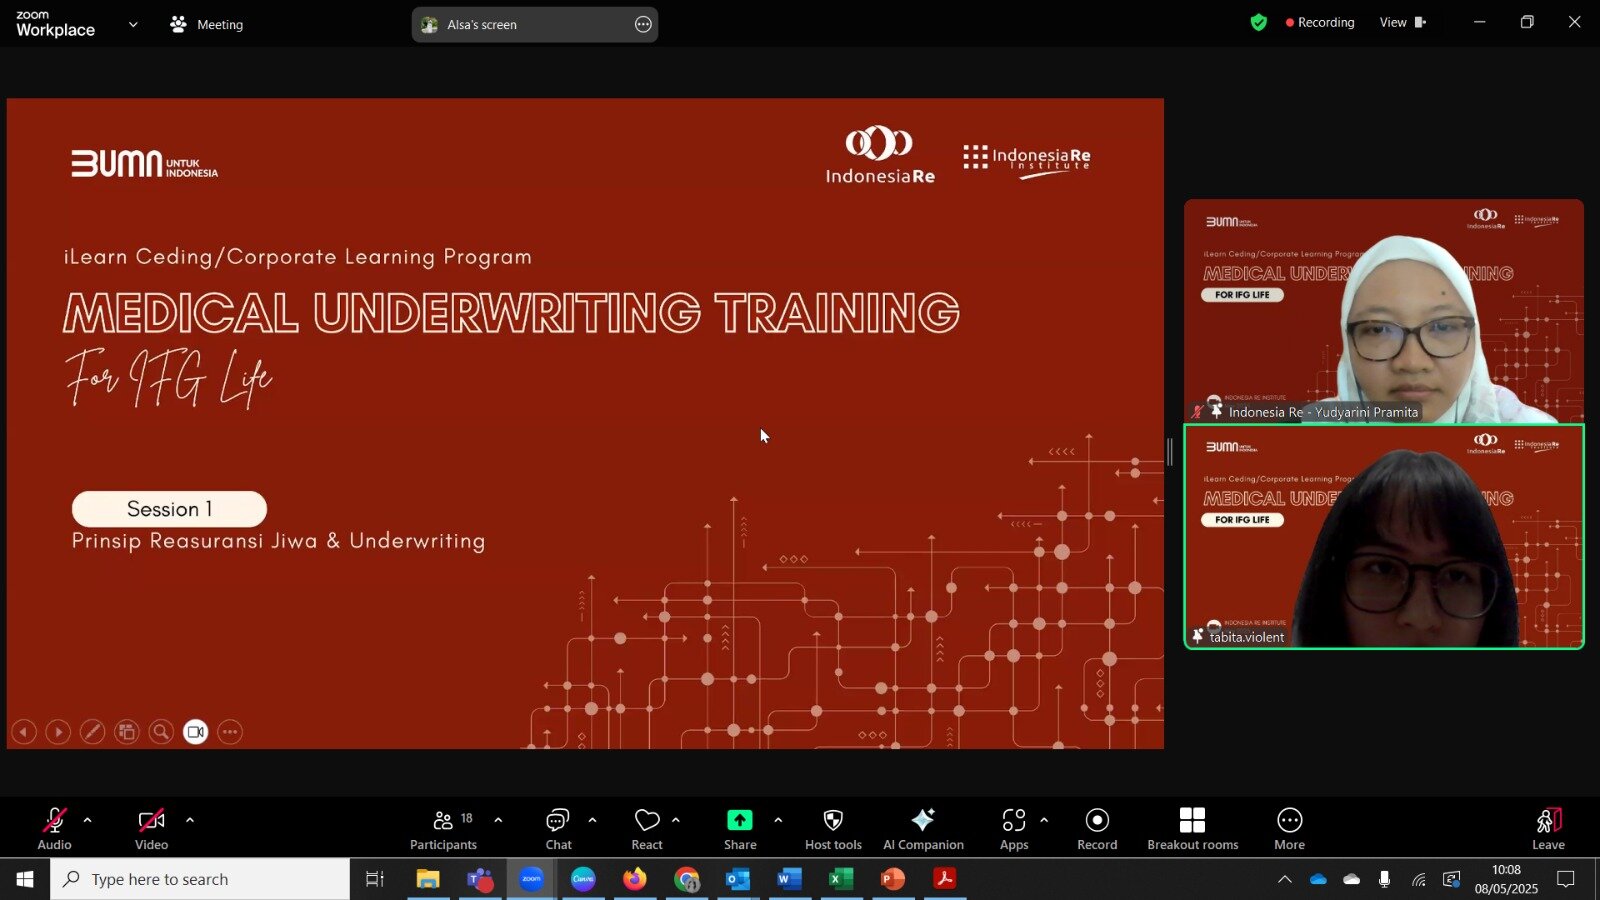
Task: Click the system tray microphone icon
Action: tap(1384, 879)
